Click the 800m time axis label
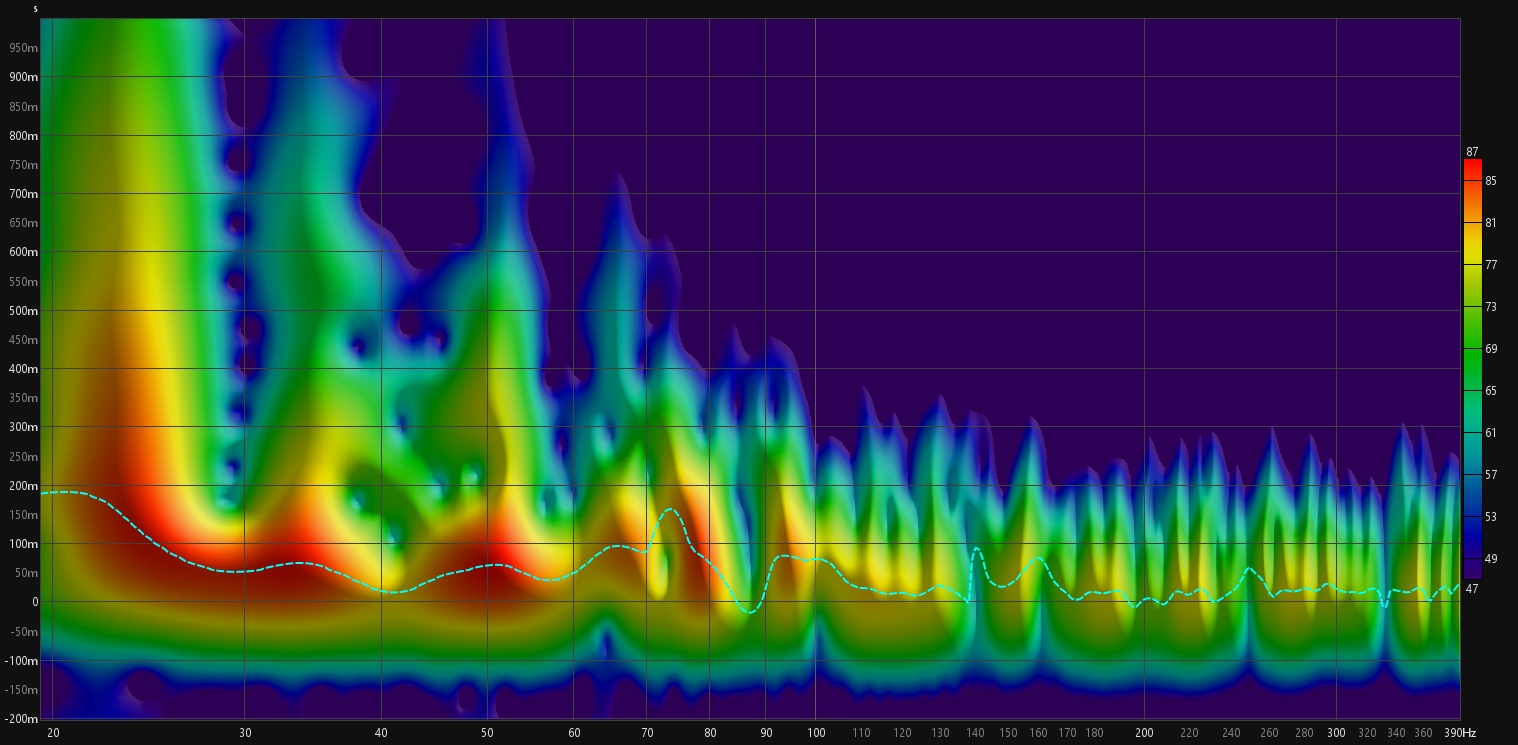The image size is (1518, 745). click(24, 136)
